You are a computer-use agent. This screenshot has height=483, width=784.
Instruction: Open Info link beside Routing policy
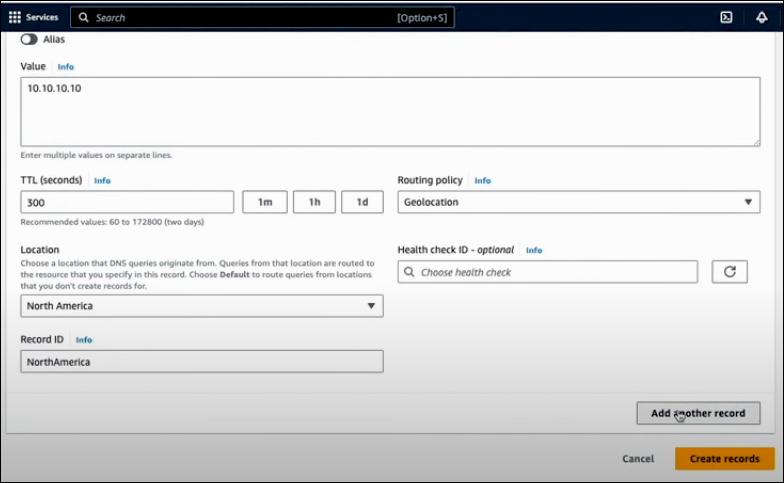coord(482,181)
